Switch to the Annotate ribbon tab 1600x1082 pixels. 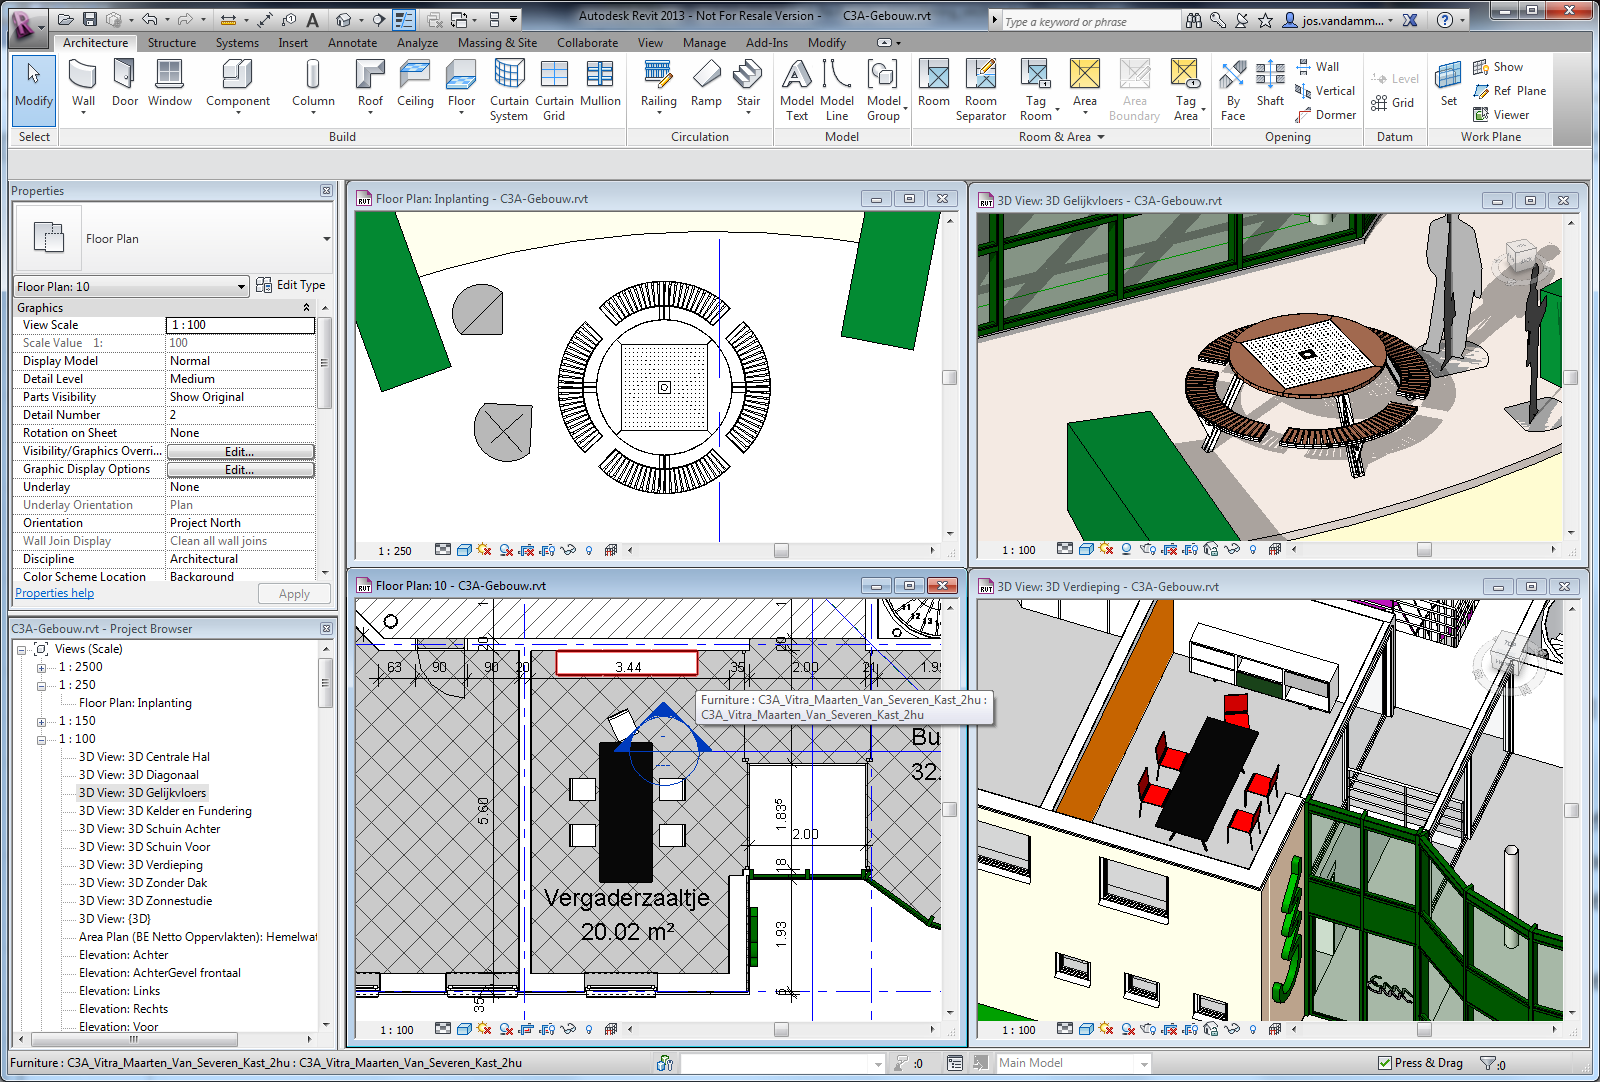(x=353, y=43)
